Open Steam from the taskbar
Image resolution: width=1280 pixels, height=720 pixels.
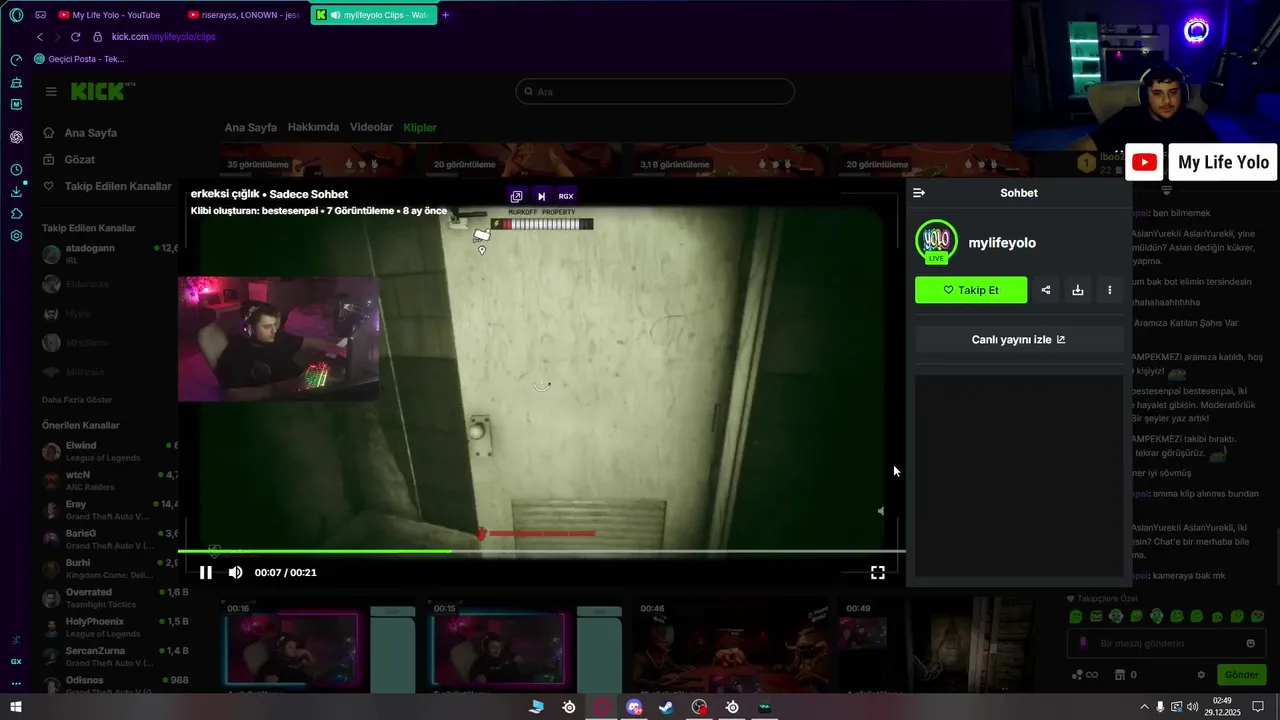pyautogui.click(x=666, y=707)
